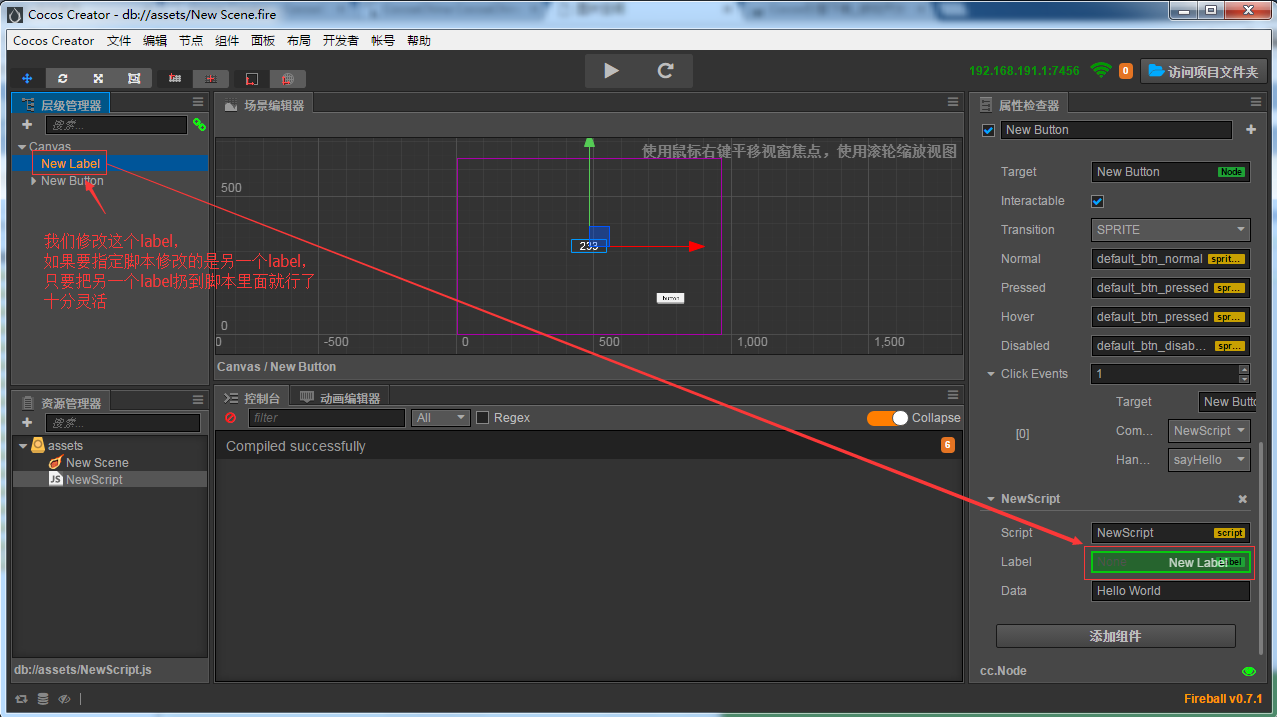Viewport: 1277px width, 717px height.
Task: Click the green link icon in hierarchy
Action: [199, 125]
